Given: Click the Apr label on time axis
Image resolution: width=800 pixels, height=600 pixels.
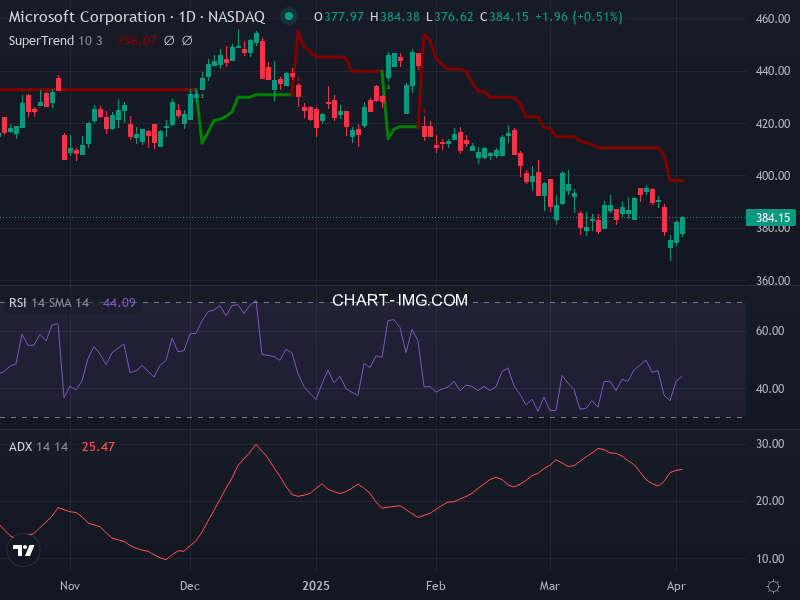Looking at the screenshot, I should (x=676, y=586).
